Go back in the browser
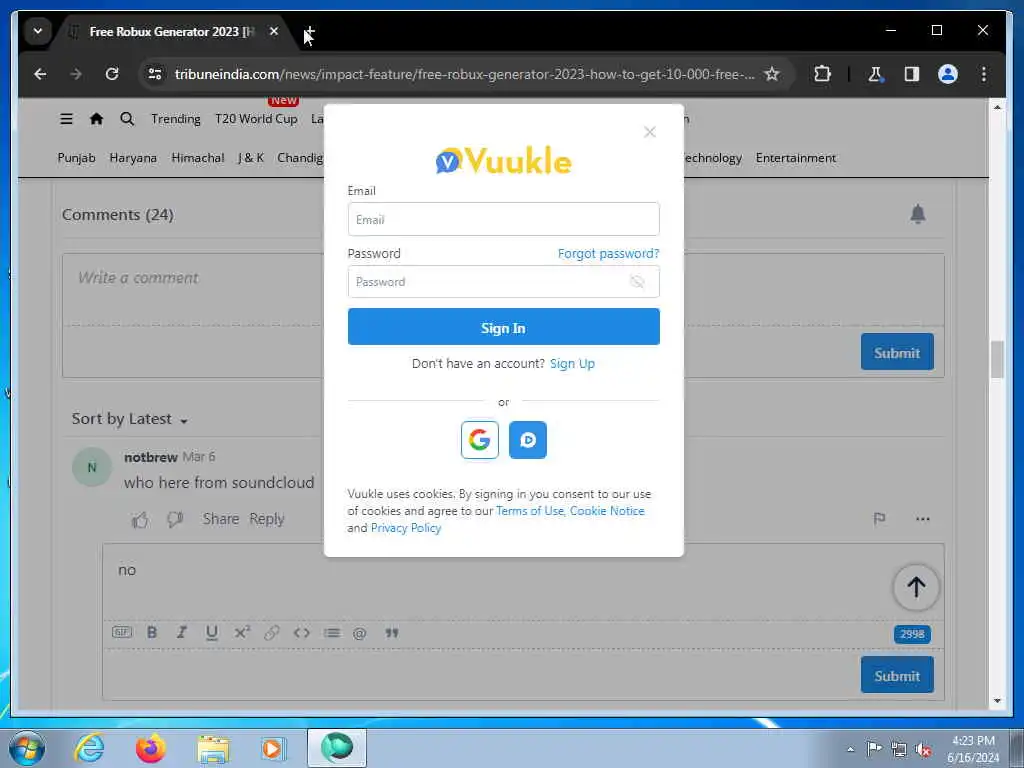This screenshot has height=768, width=1024. click(x=40, y=74)
